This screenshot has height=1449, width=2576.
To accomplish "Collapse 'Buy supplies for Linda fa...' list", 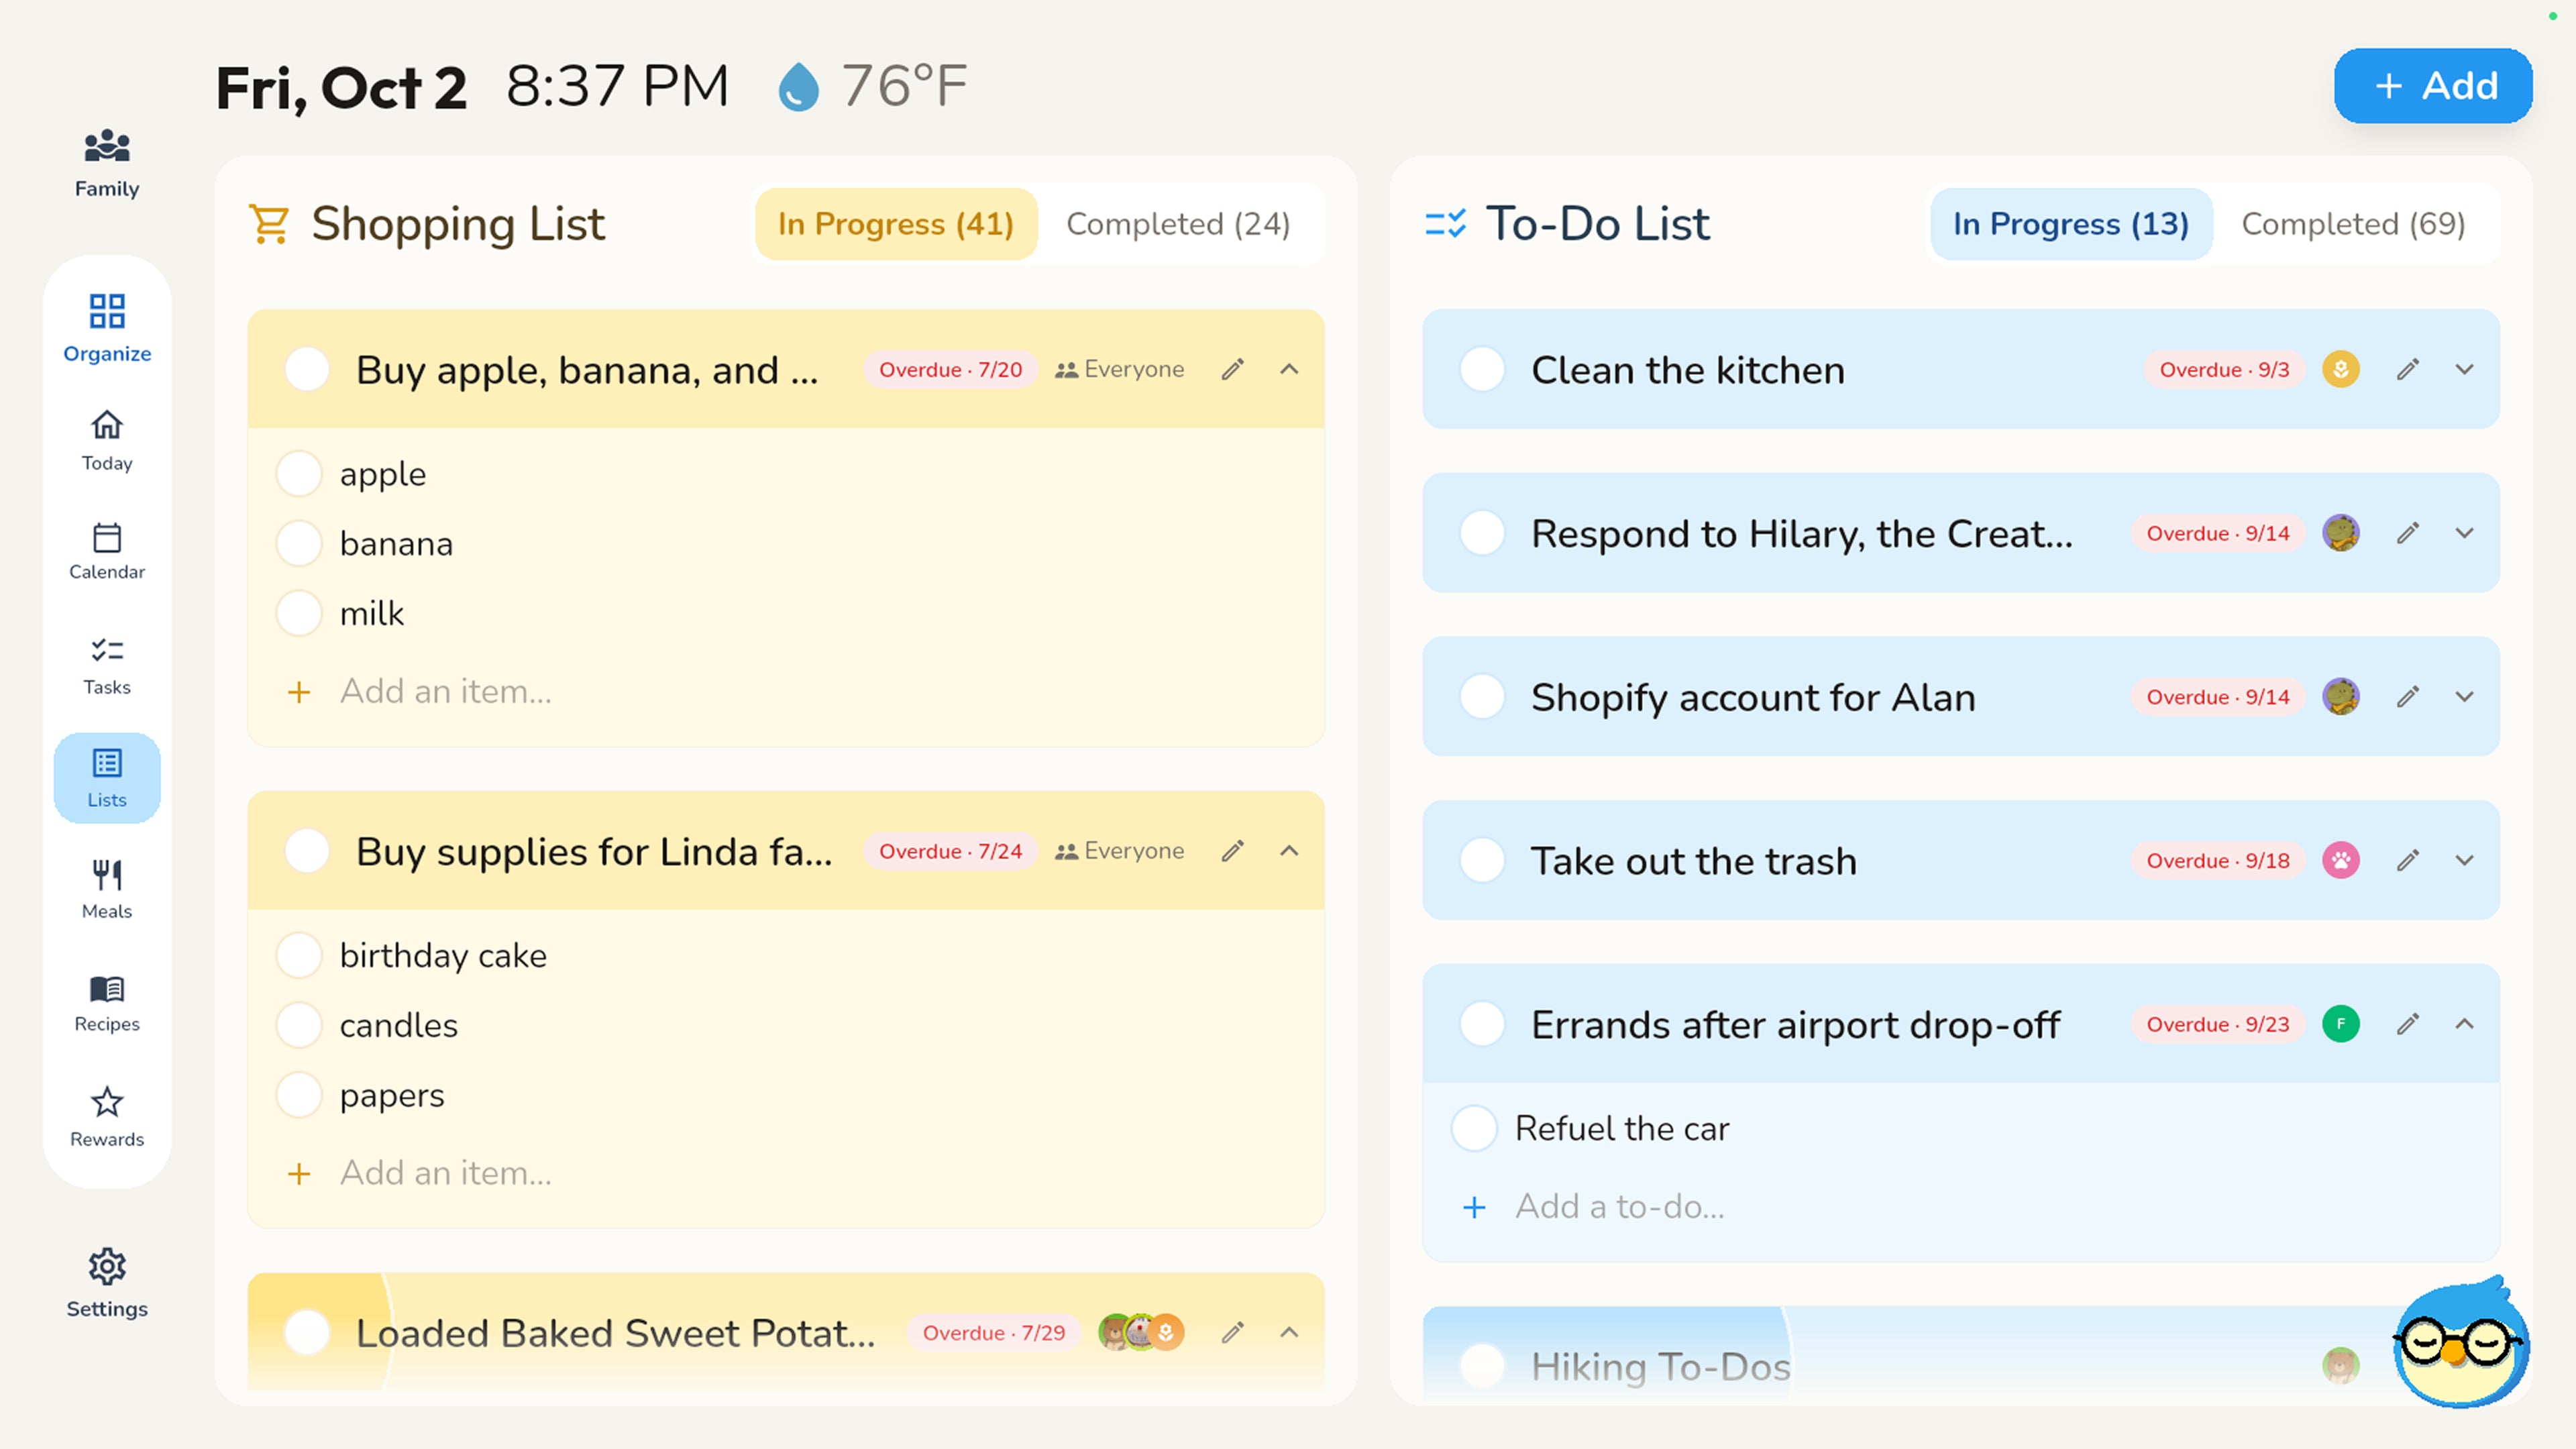I will 1289,851.
